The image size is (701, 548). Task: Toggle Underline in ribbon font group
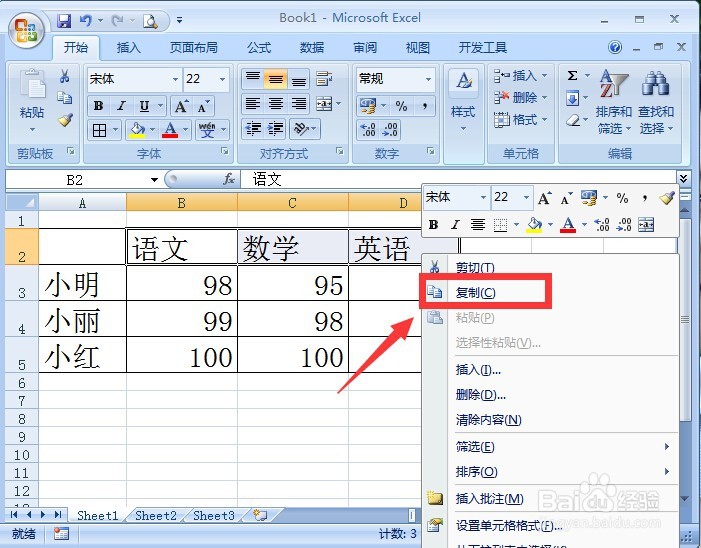tap(144, 106)
